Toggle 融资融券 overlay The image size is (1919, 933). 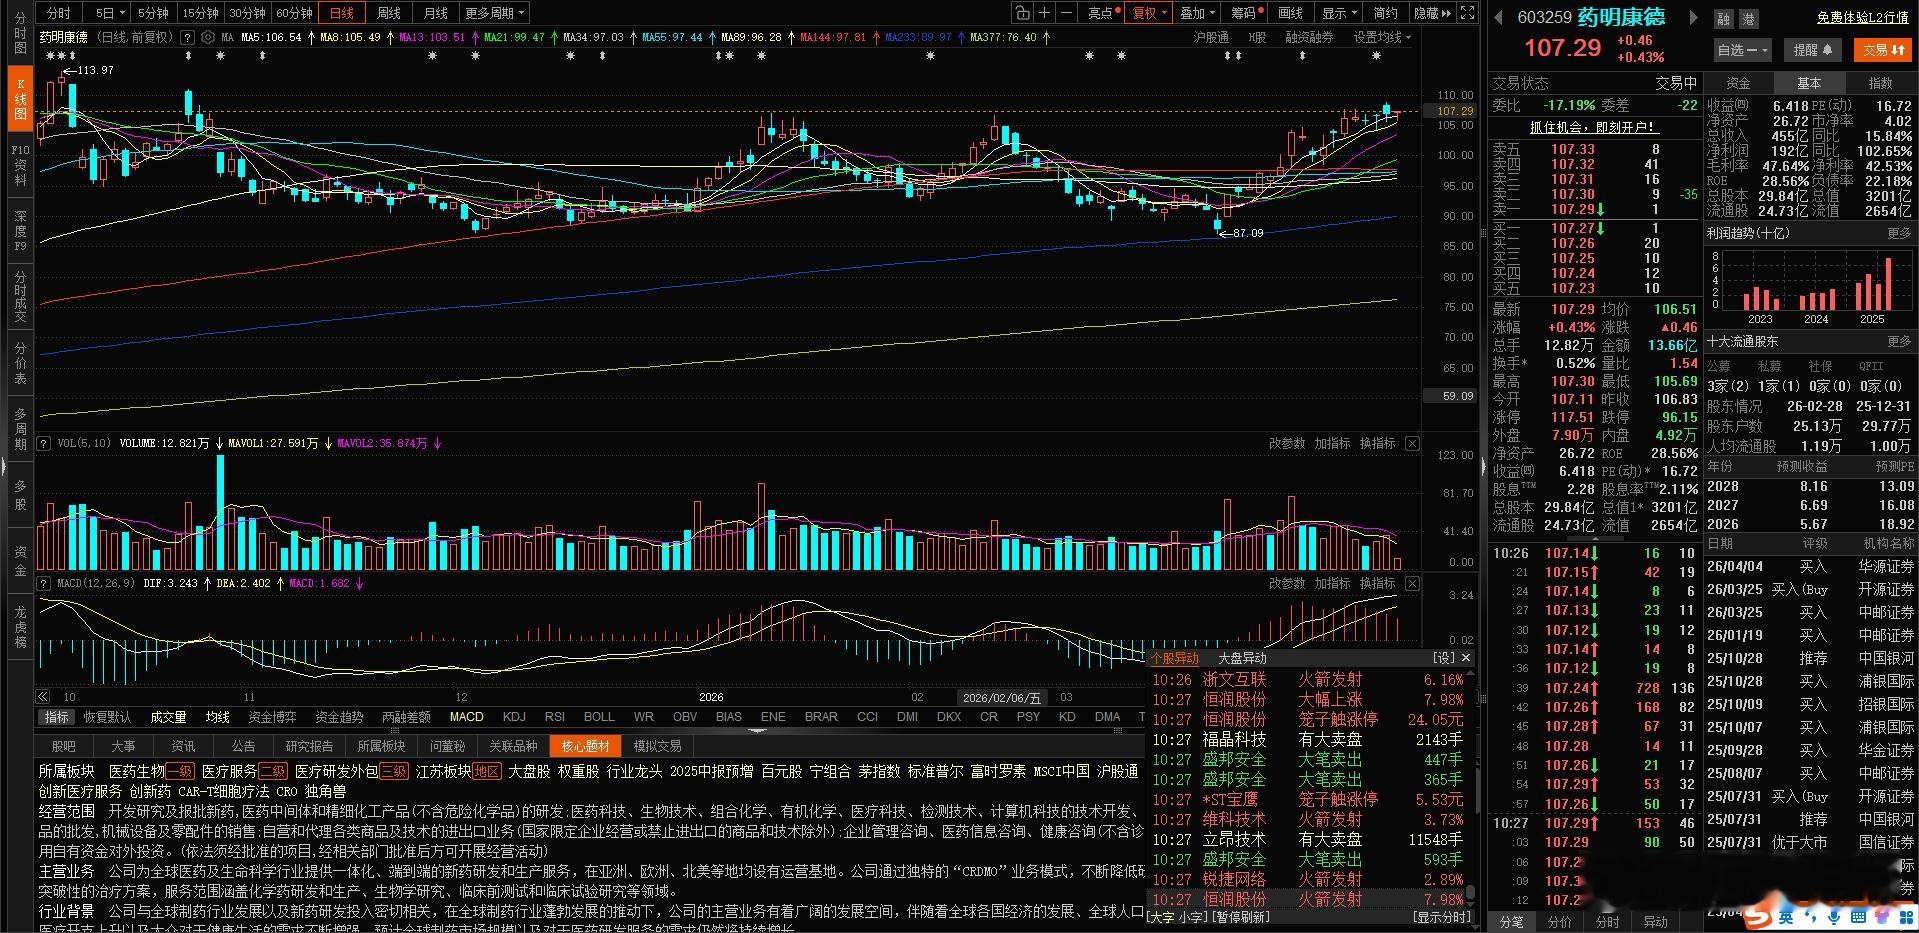1309,37
